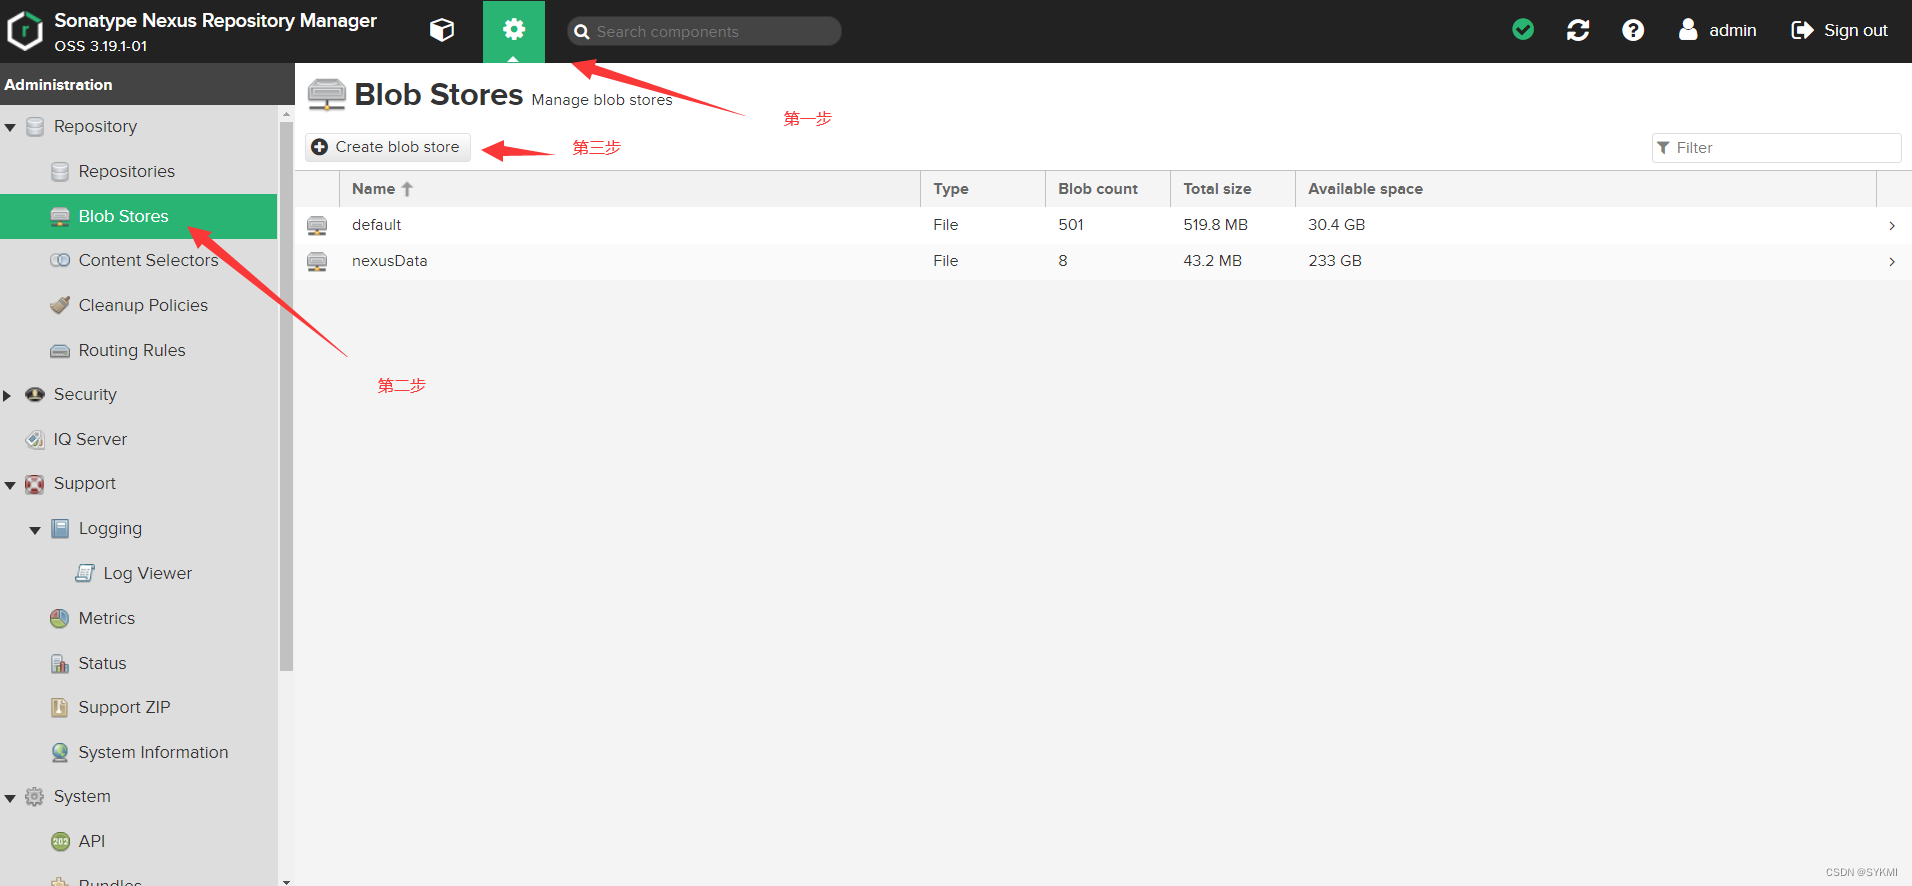Open API menu item
Viewport: 1912px width, 886px height.
pyautogui.click(x=139, y=841)
